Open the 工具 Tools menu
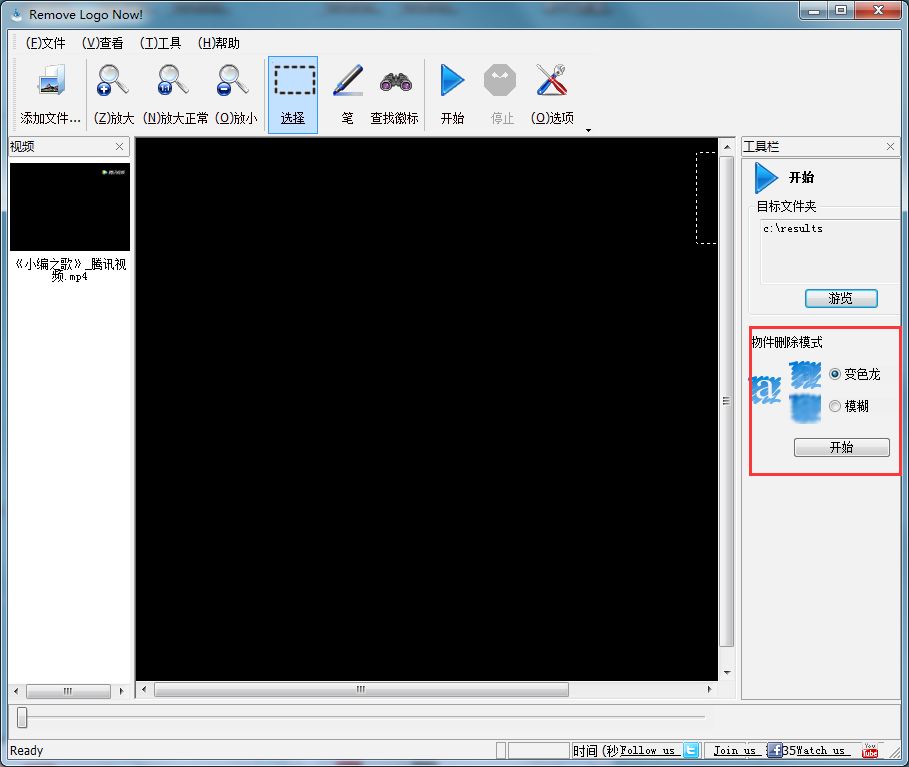This screenshot has width=909, height=767. (161, 43)
